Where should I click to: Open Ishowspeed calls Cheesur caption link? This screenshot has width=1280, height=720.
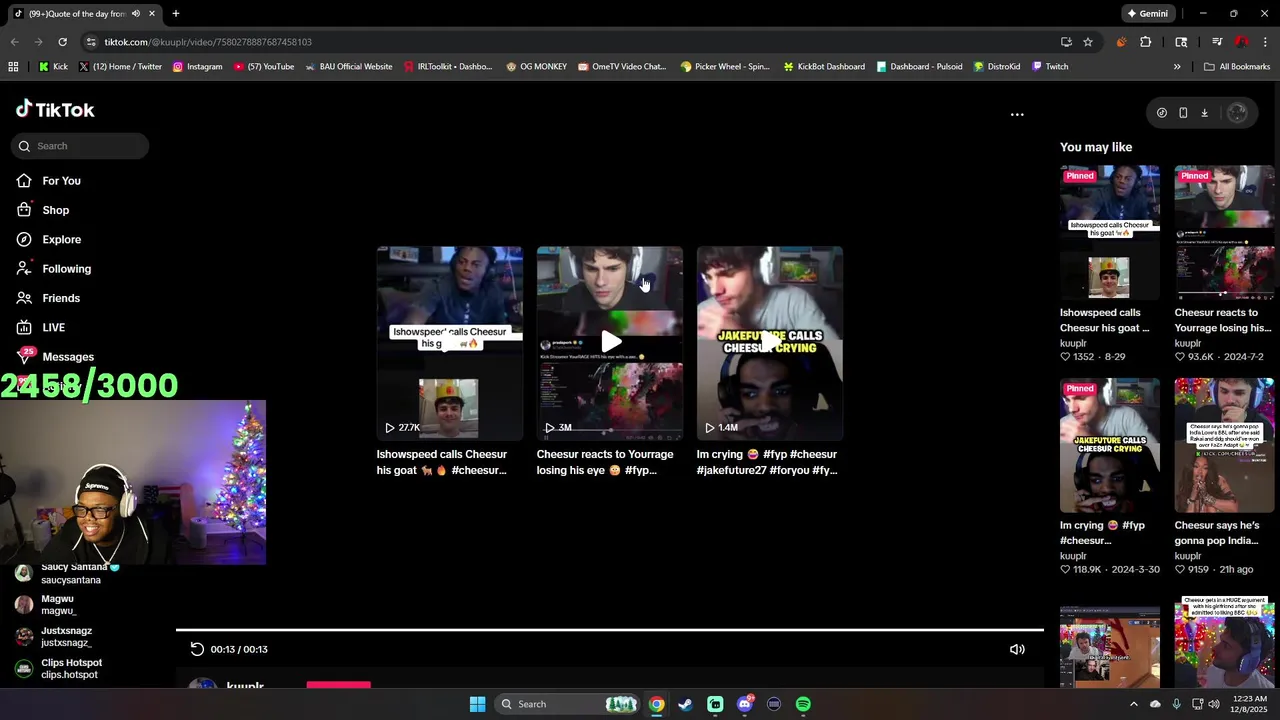point(442,462)
